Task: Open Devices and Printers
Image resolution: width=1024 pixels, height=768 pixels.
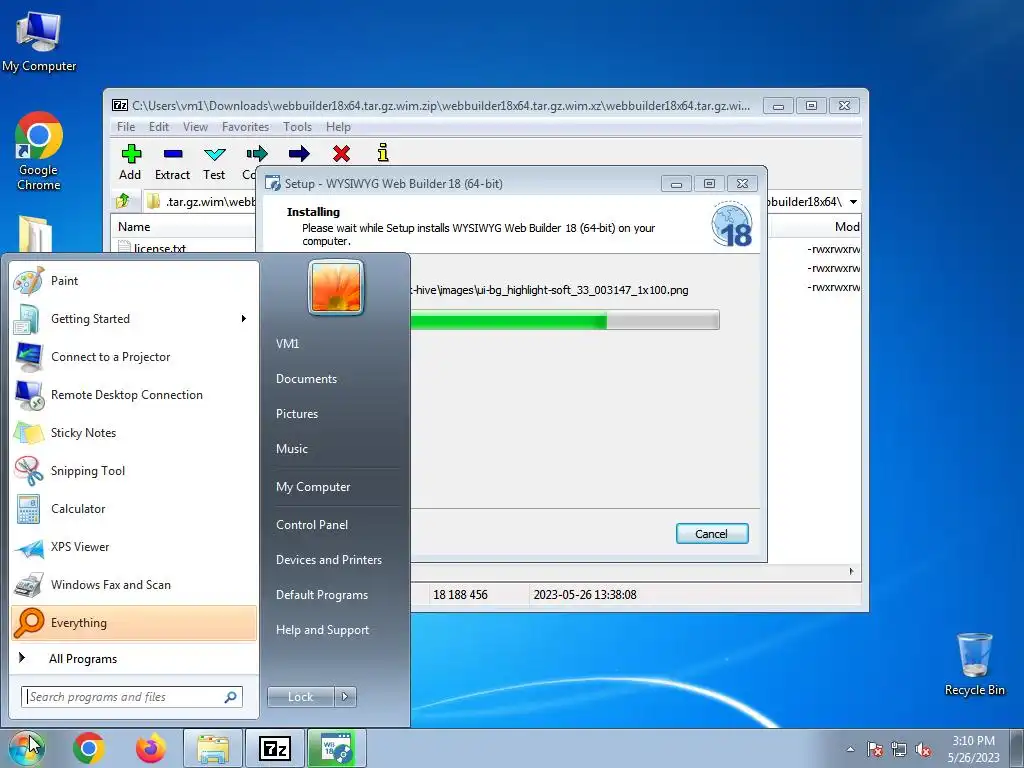Action: 328,560
